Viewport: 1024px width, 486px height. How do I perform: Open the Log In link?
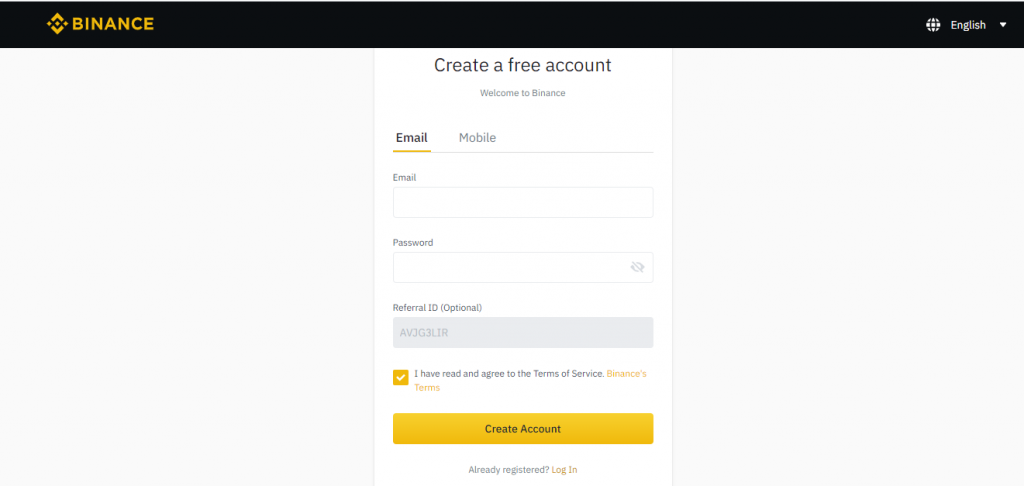pos(564,470)
